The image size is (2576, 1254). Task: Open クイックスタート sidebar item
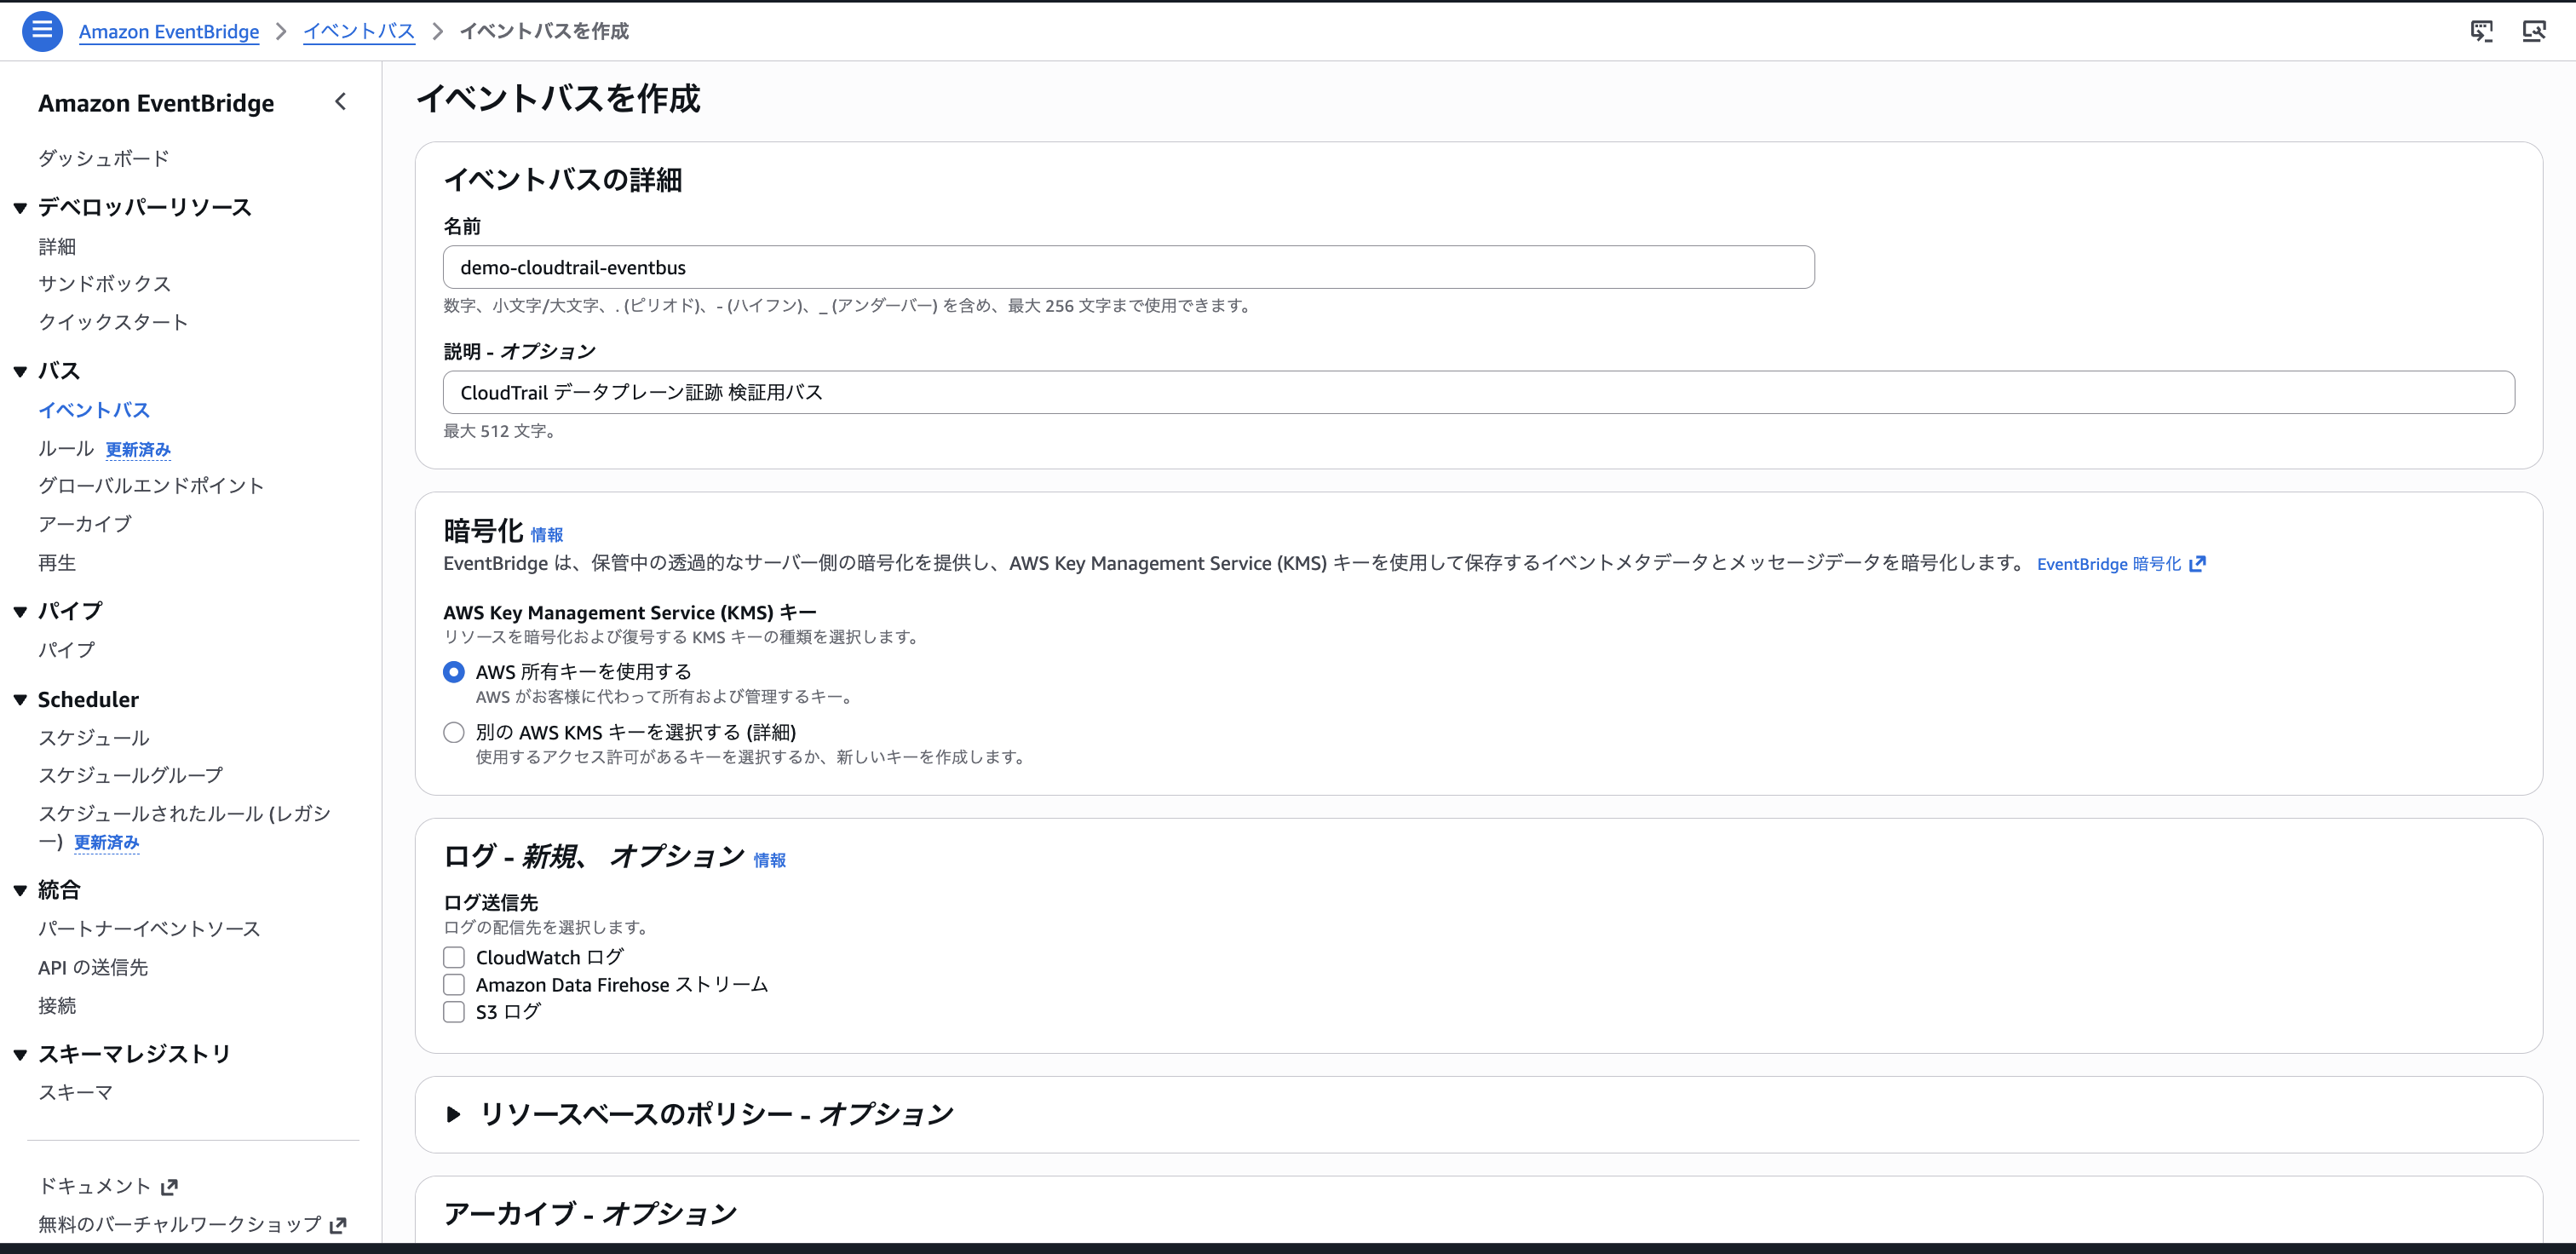point(113,322)
